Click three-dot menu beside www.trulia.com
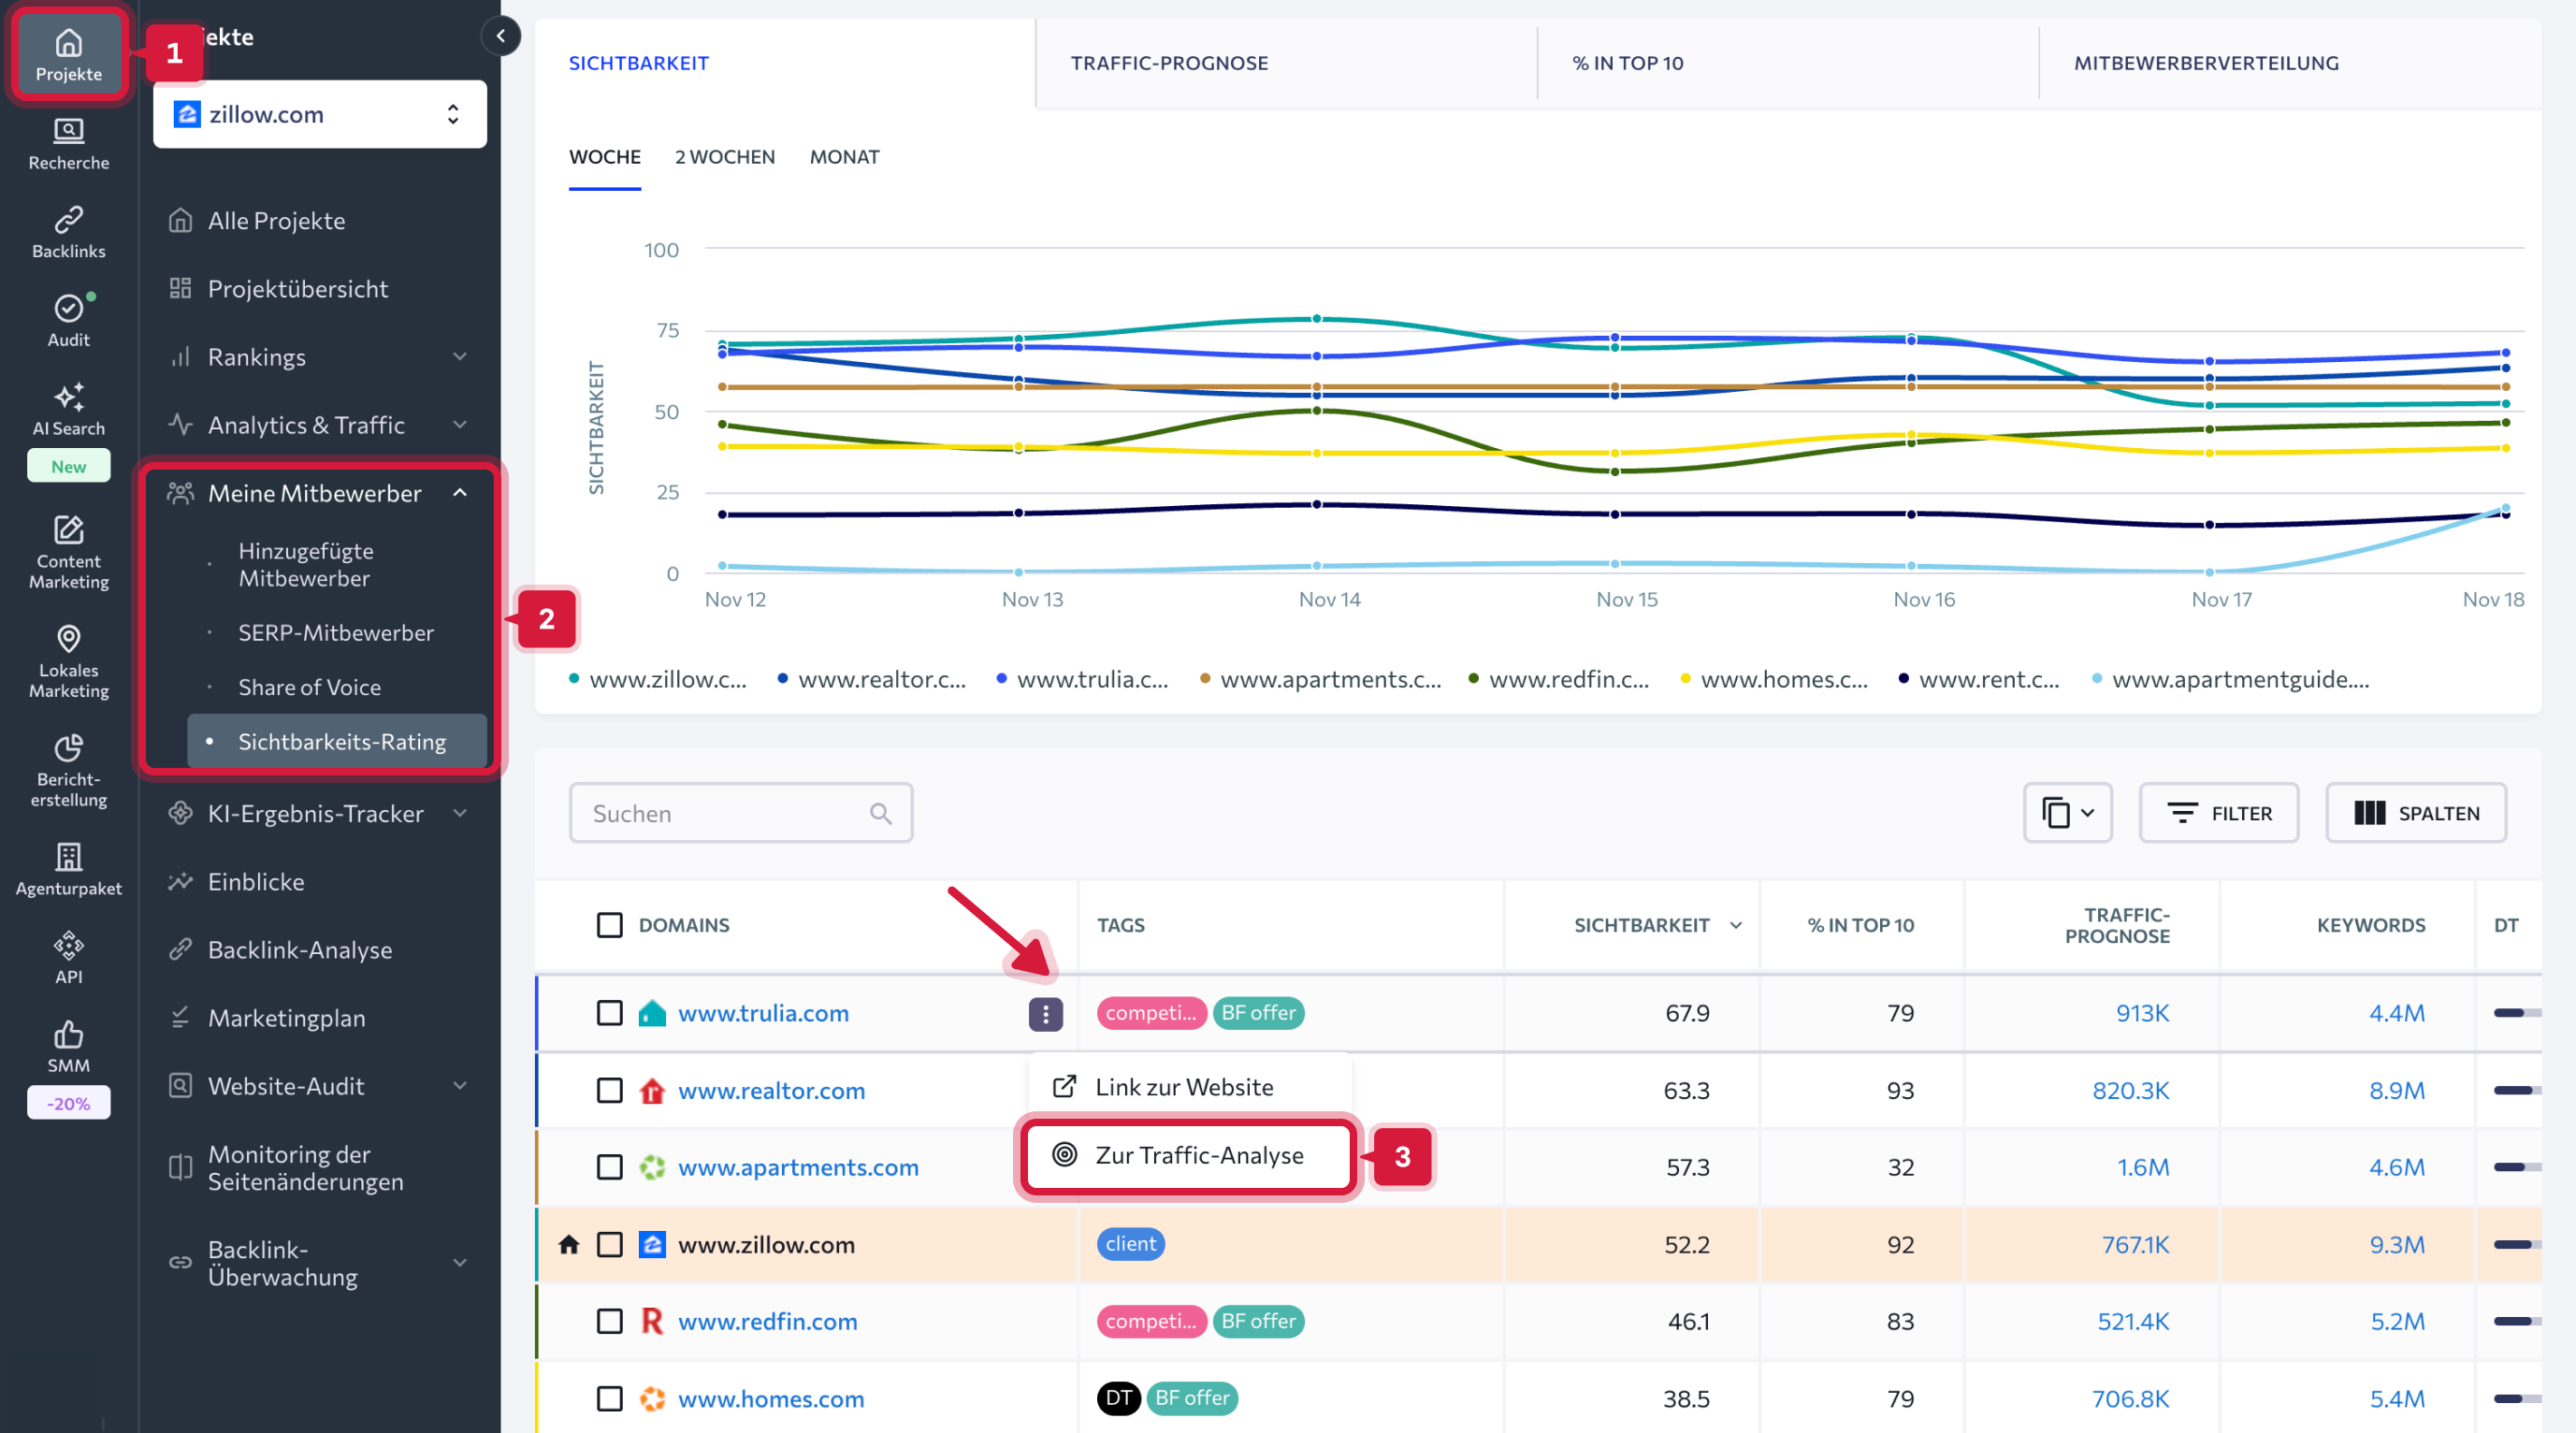 pos(1045,1013)
